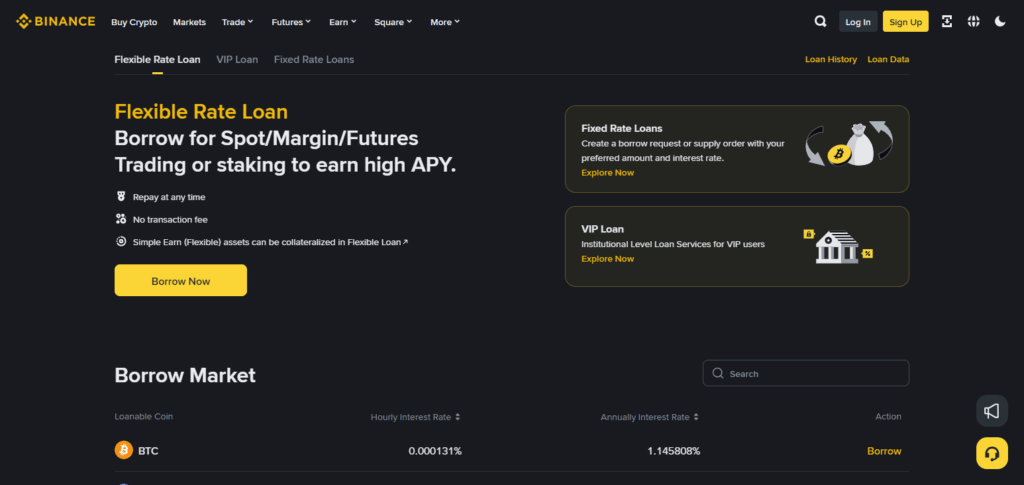Open Buy Crypto in navigation

(134, 22)
